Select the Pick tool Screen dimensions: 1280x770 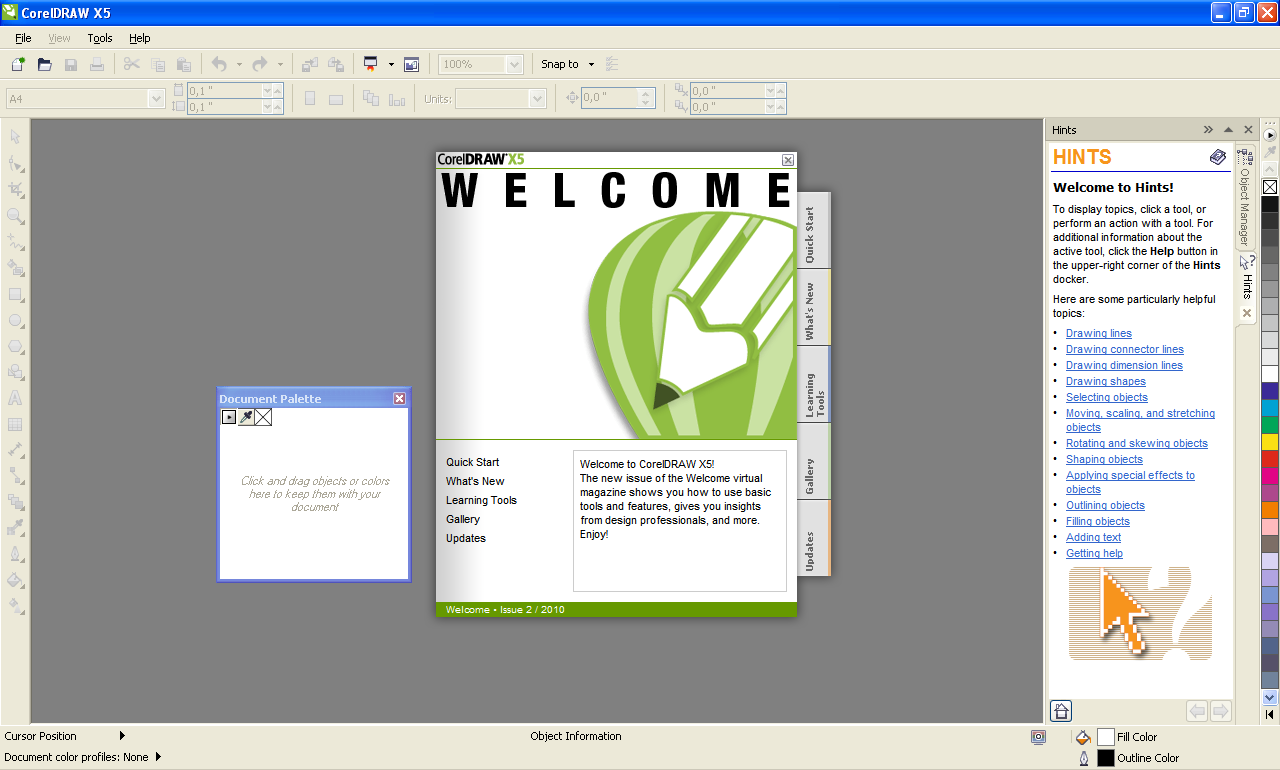[x=15, y=136]
